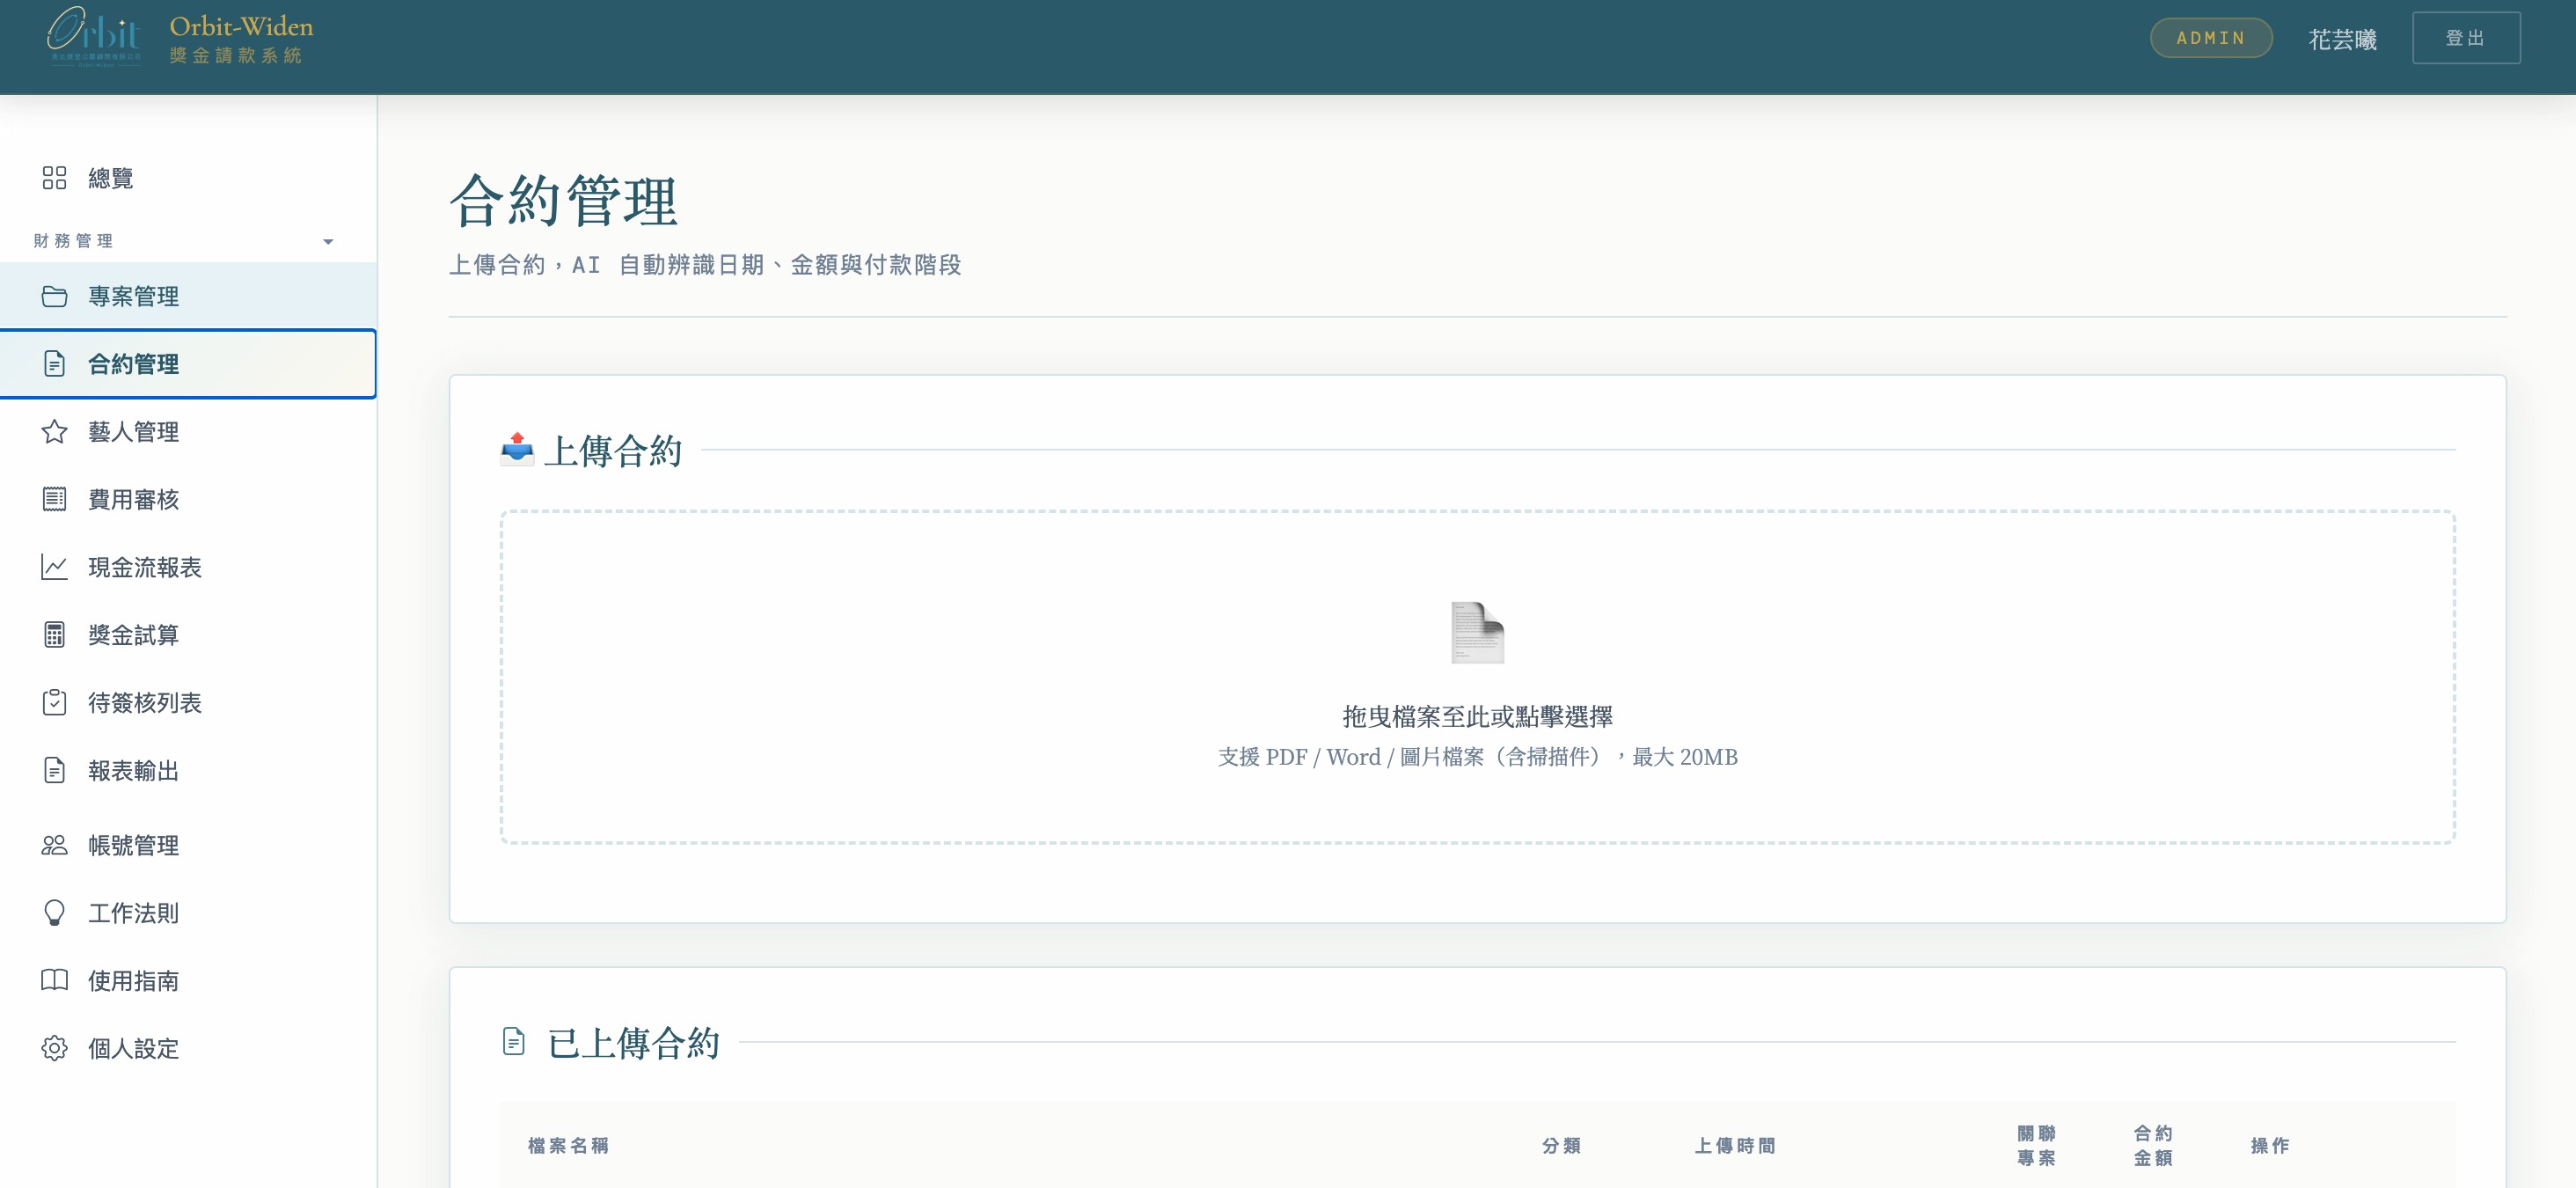This screenshot has height=1188, width=2576.
Task: Click the 登出 logout button
Action: coord(2466,37)
